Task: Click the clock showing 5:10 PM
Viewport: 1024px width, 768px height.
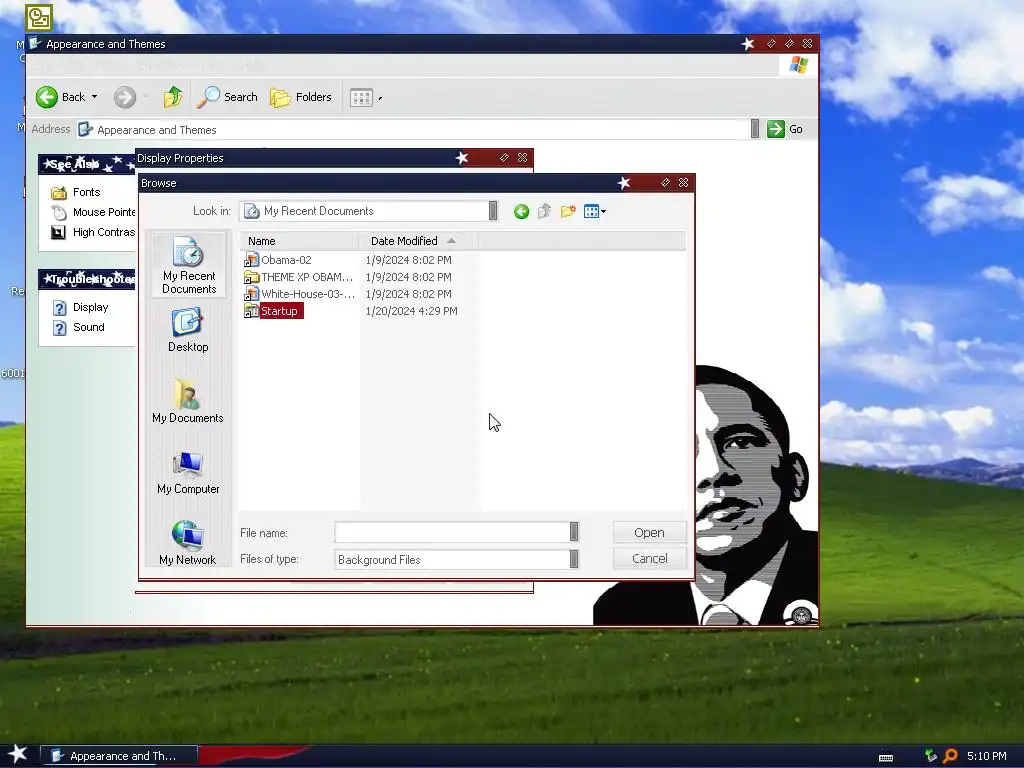Action: (986, 756)
